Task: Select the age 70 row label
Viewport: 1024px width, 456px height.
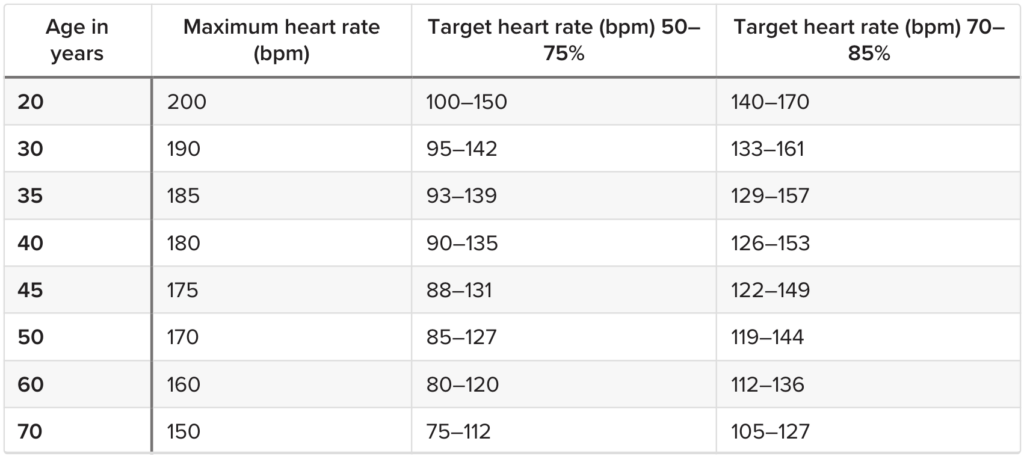Action: tap(32, 432)
